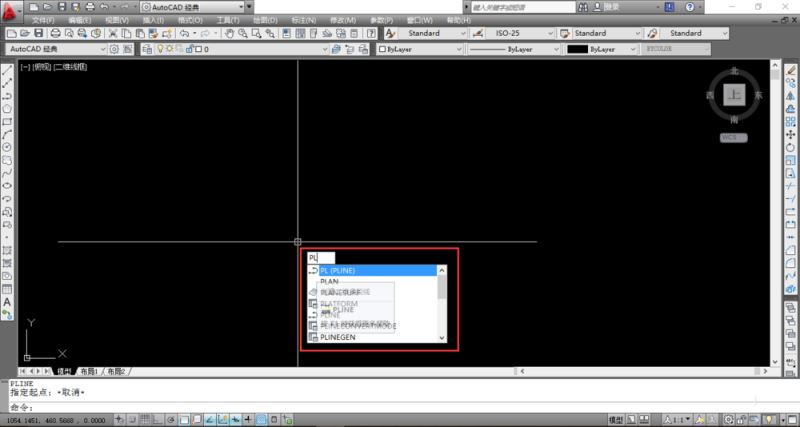
Task: Open Layer Properties Manager icon
Action: [x=147, y=49]
